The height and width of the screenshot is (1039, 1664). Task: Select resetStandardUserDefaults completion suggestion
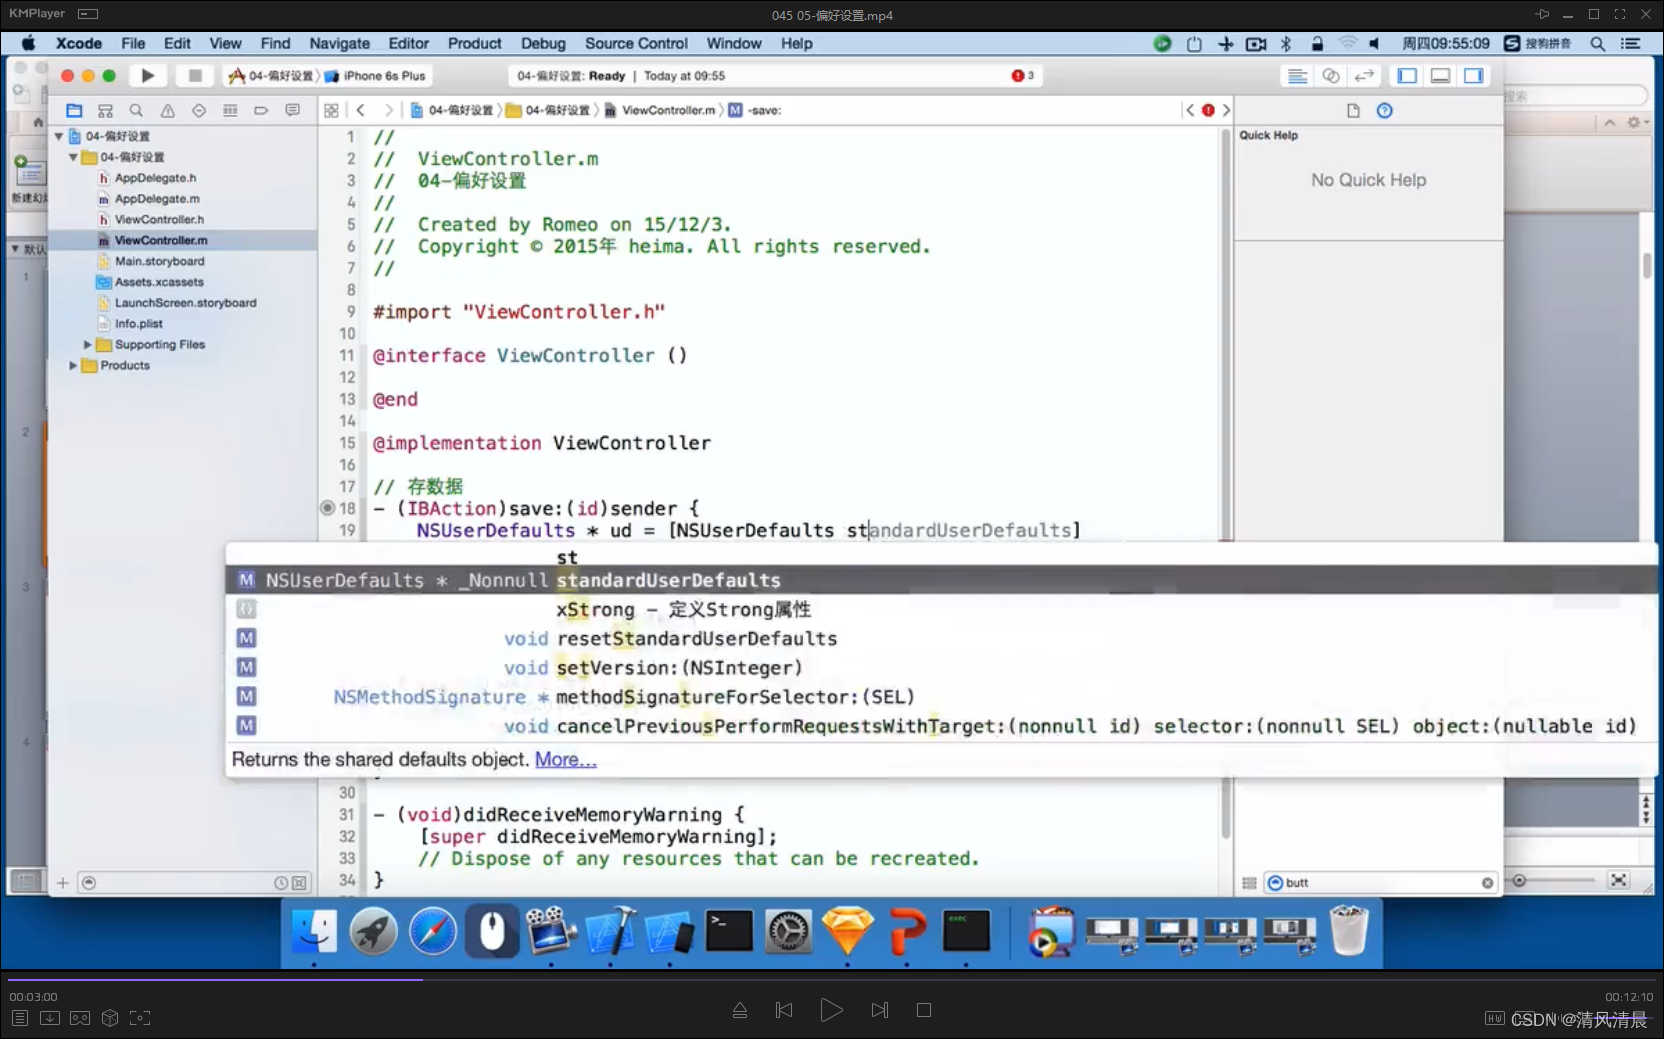pos(941,638)
